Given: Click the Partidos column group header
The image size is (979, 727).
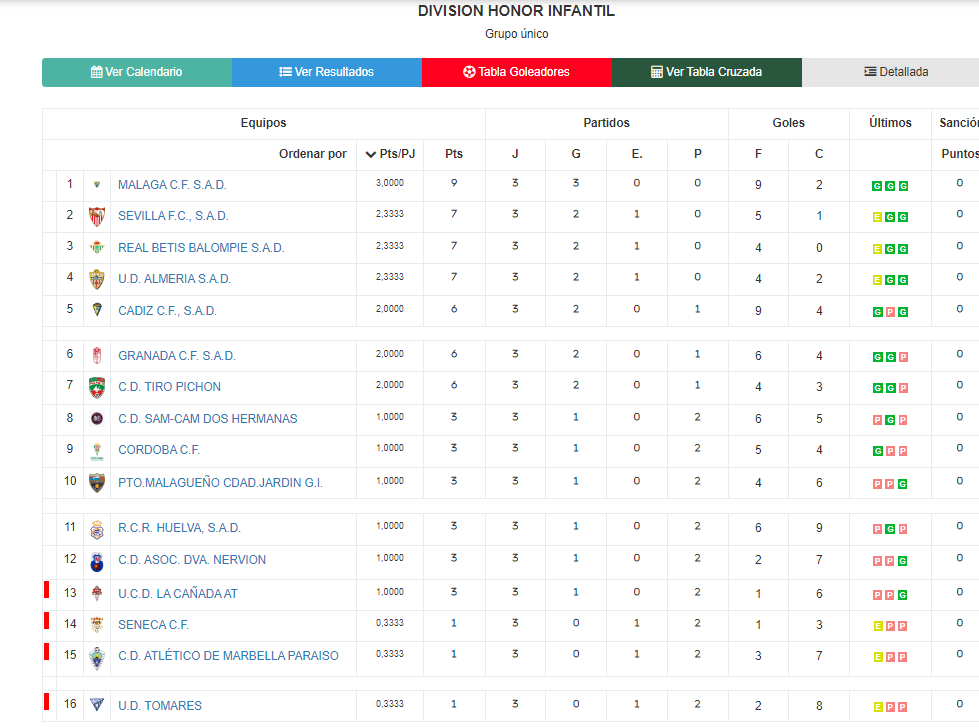Looking at the screenshot, I should tap(606, 123).
